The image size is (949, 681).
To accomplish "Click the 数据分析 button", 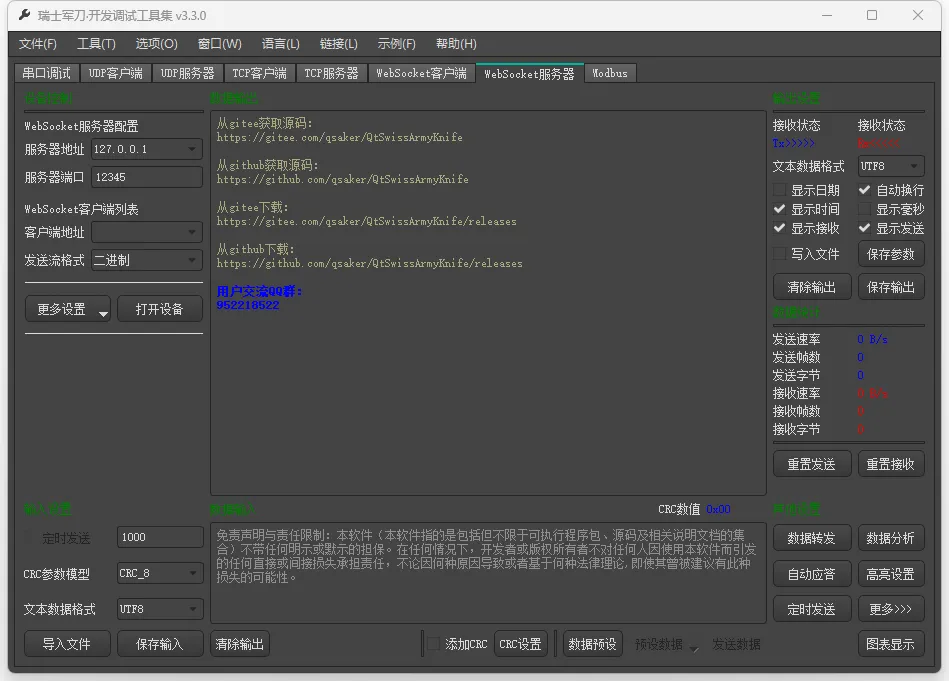I will pyautogui.click(x=891, y=538).
